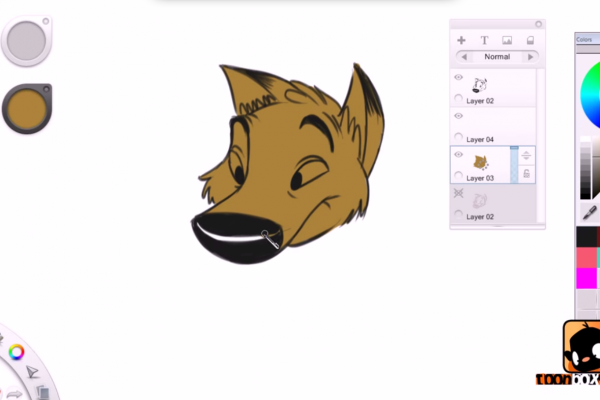The height and width of the screenshot is (400, 600).
Task: Hide the top Layer 02 via eye icon
Action: coord(459,77)
